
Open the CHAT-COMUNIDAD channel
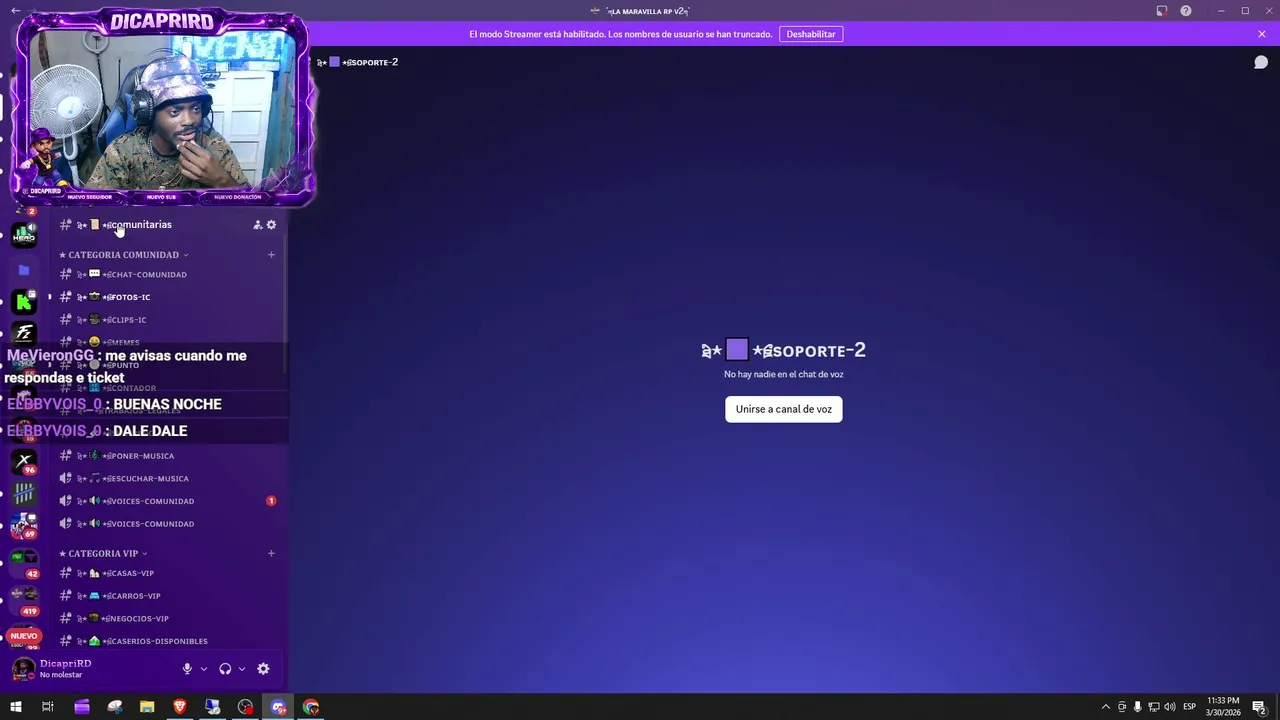pos(168,274)
